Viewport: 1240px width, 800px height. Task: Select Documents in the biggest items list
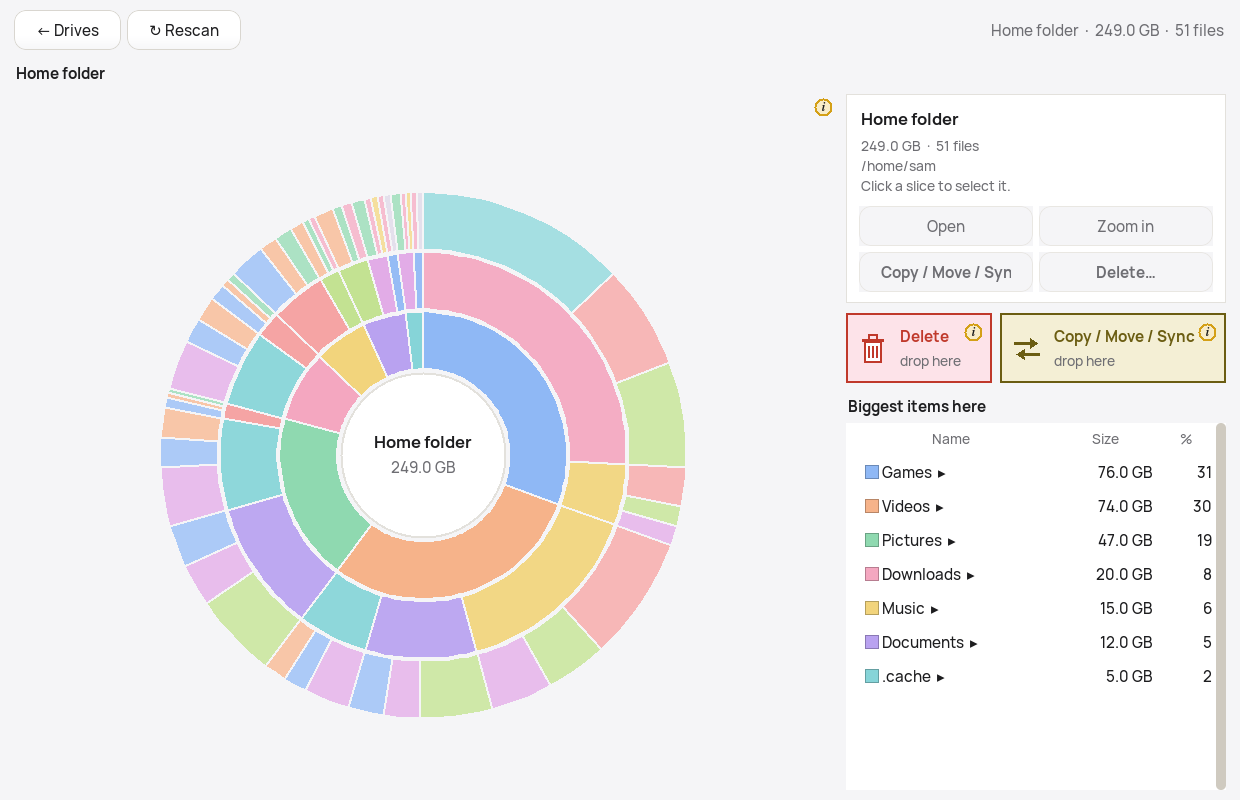coord(1031,642)
